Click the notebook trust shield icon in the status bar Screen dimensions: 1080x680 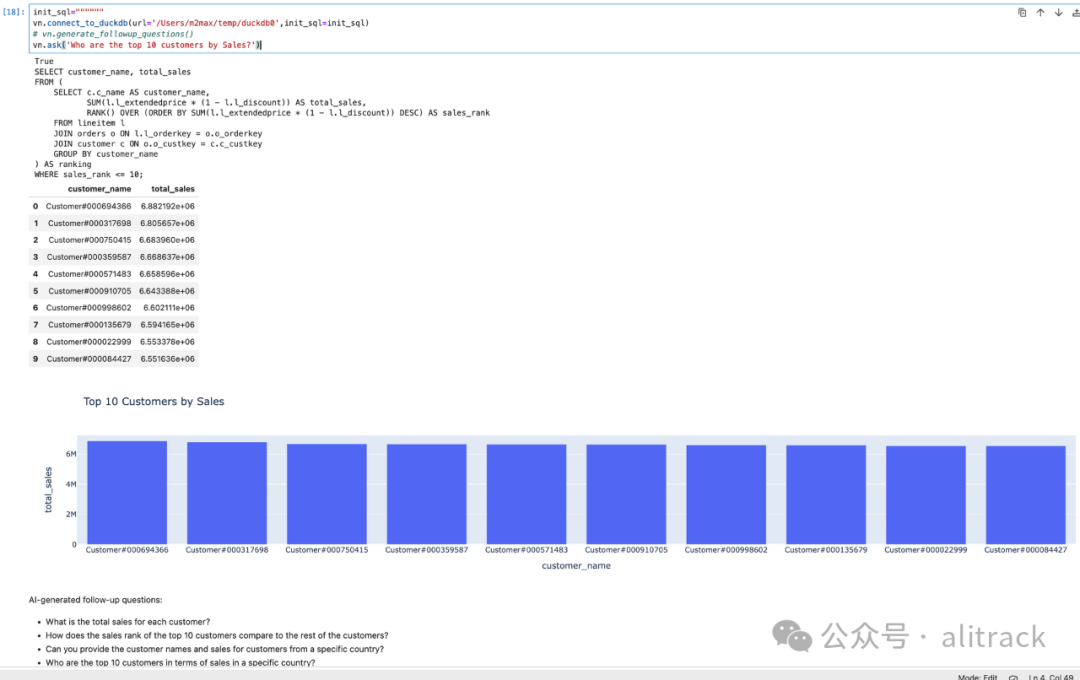pos(1013,677)
